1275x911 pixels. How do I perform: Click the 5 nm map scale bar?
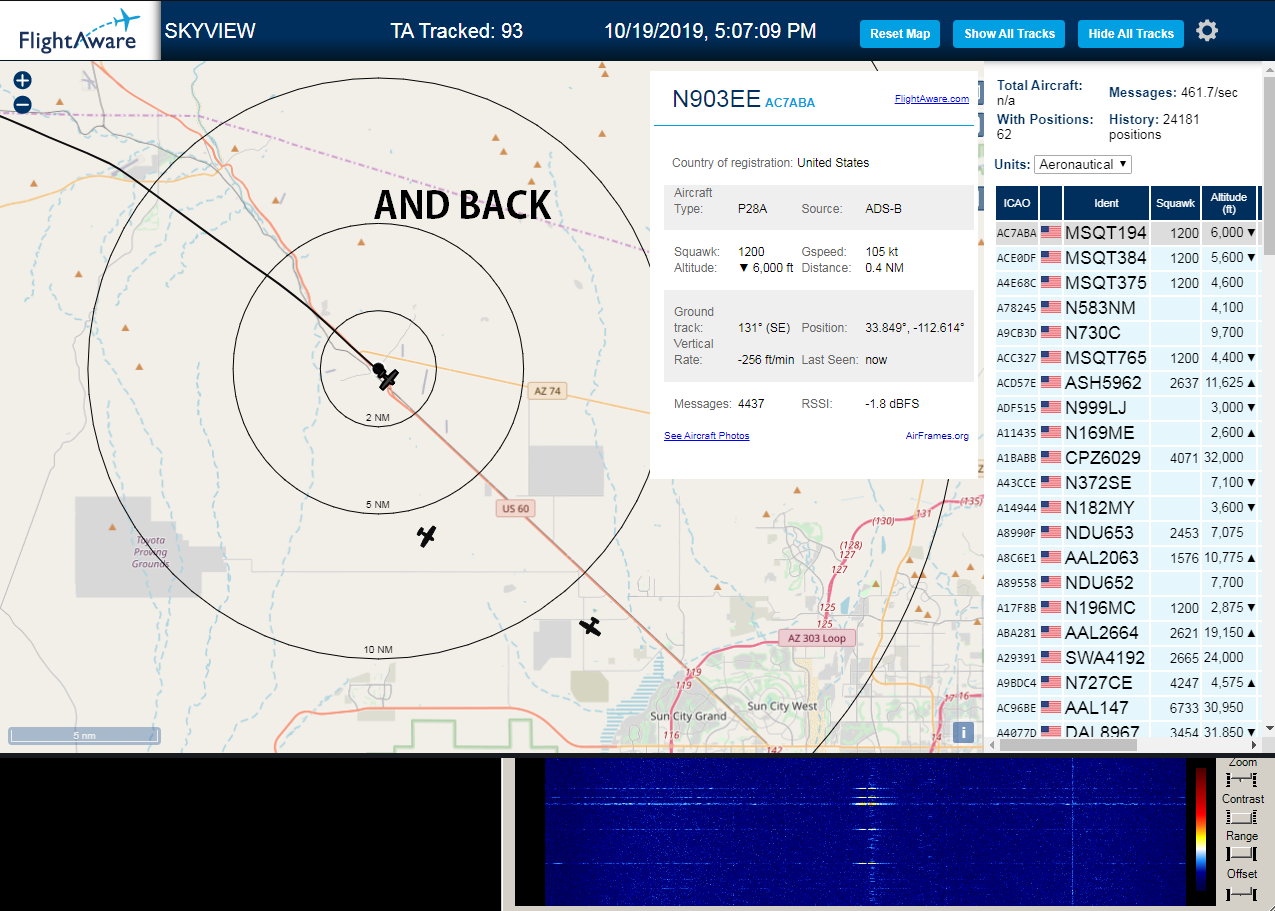tap(85, 736)
